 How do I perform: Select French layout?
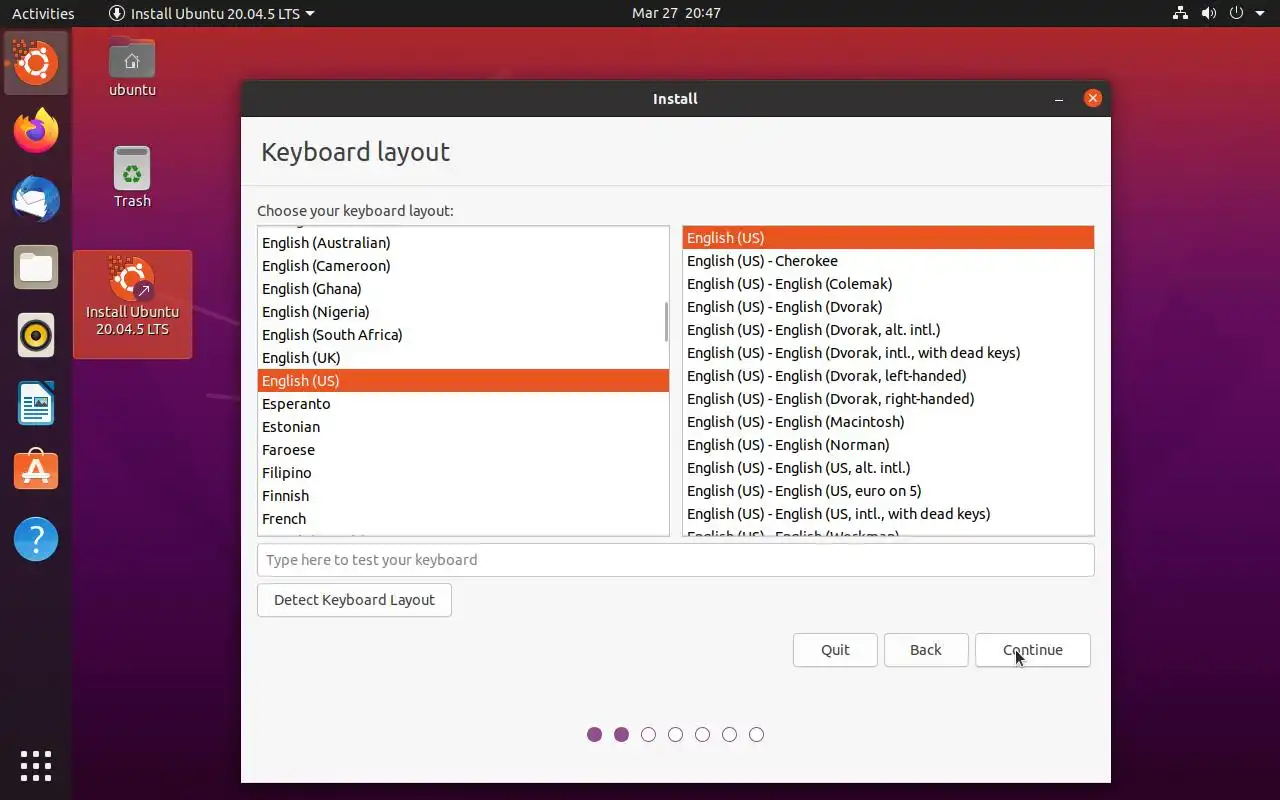[x=463, y=519]
